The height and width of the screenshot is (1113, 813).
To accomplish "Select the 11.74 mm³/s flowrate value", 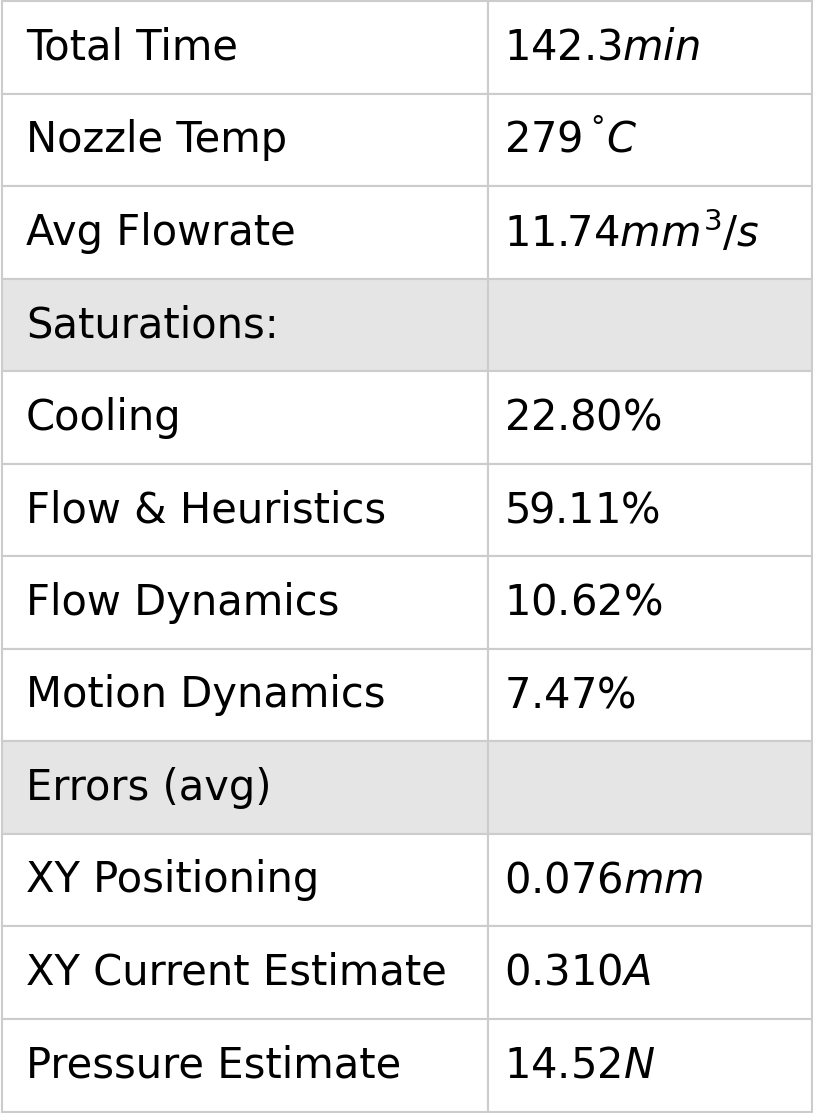I will tap(631, 233).
